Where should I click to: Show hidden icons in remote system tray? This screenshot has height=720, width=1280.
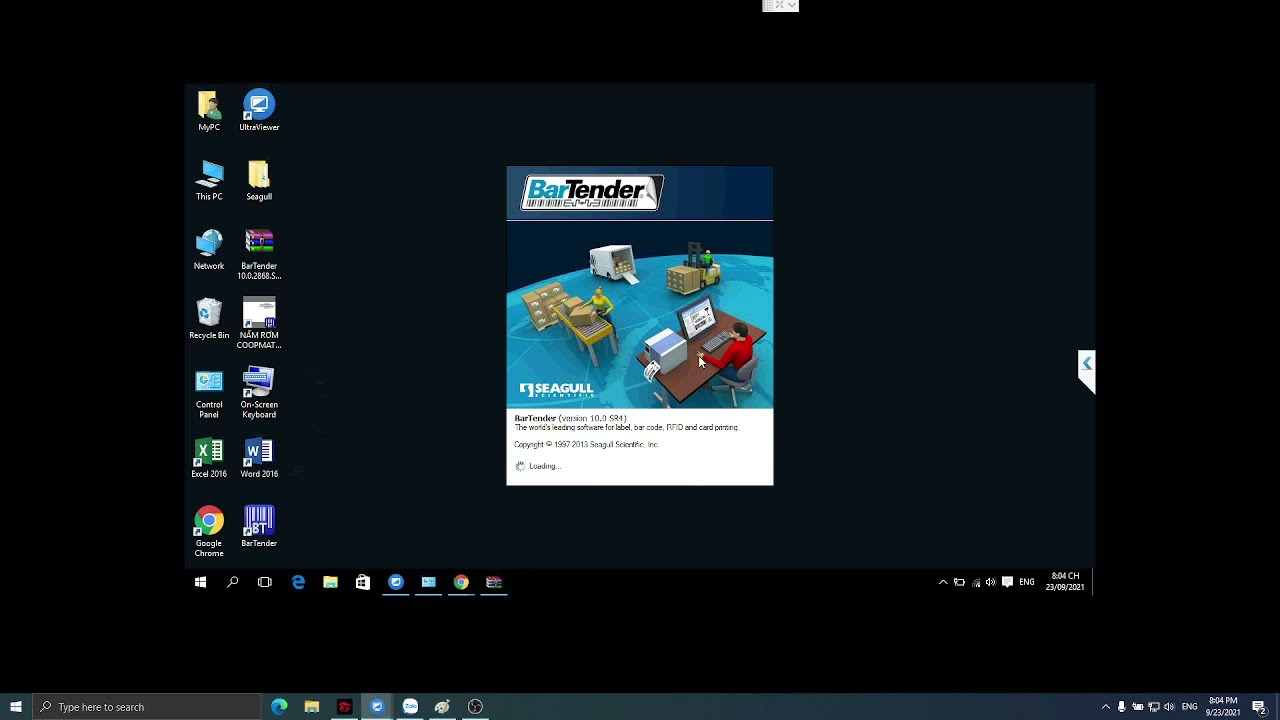[x=943, y=582]
